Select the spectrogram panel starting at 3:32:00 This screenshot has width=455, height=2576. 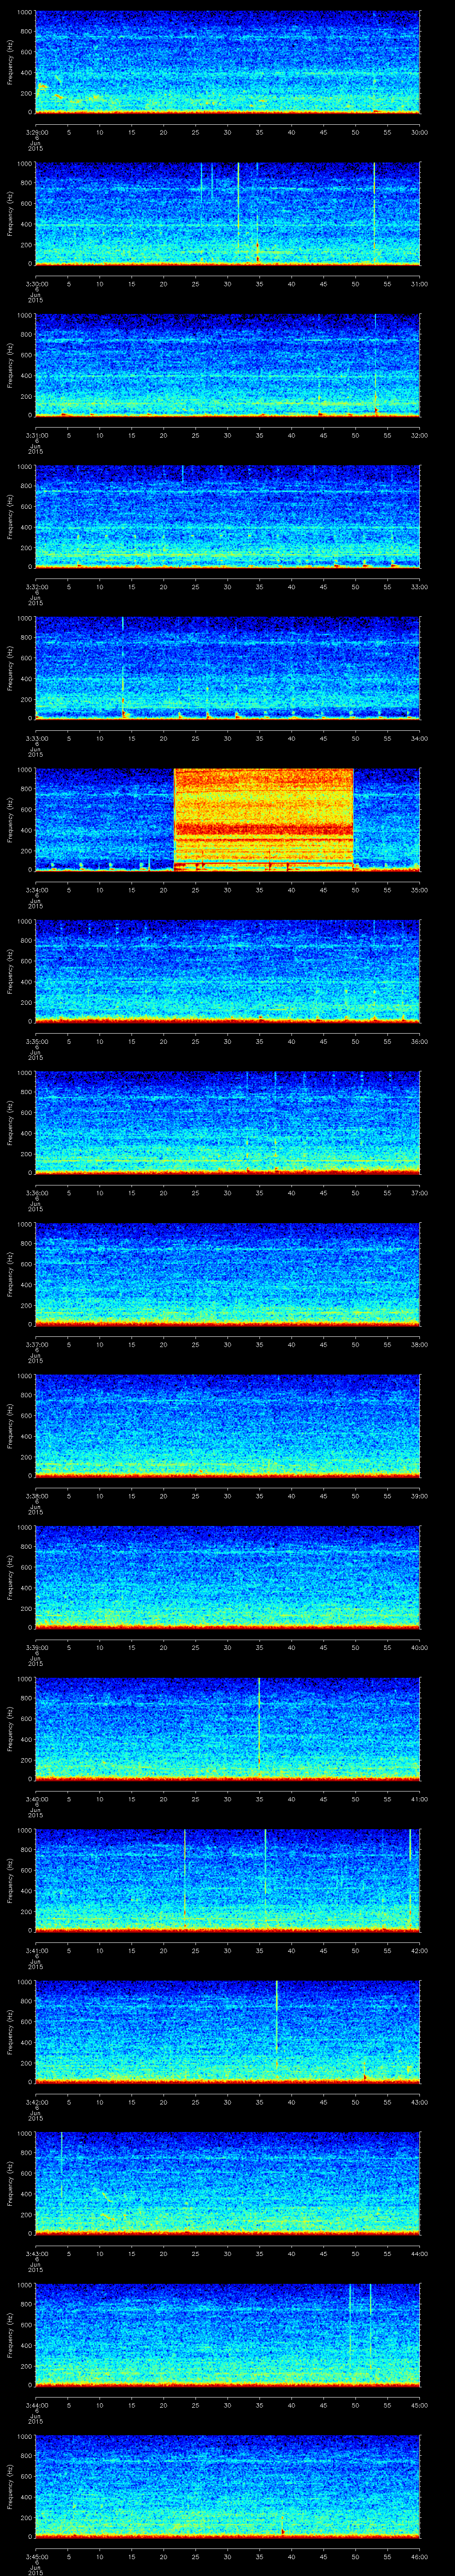point(227,516)
